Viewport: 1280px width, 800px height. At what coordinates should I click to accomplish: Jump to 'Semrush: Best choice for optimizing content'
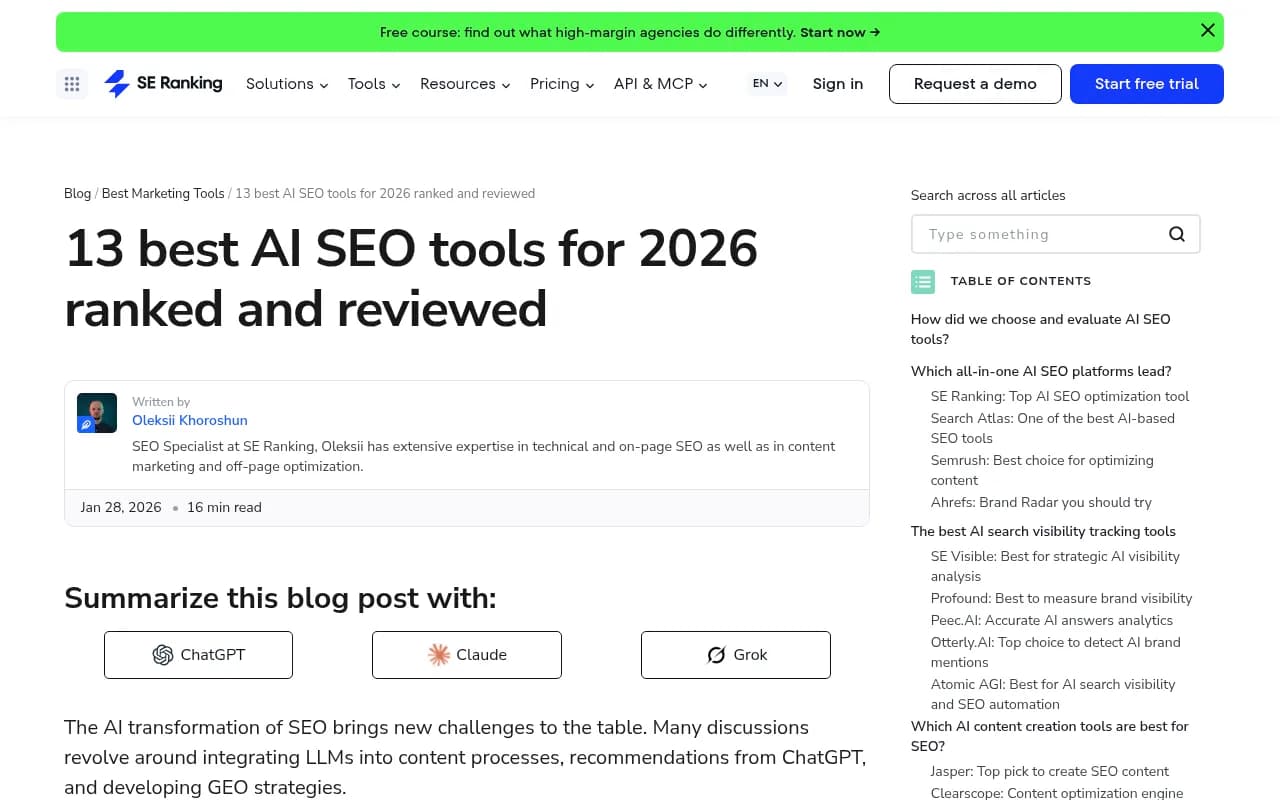pos(1042,470)
